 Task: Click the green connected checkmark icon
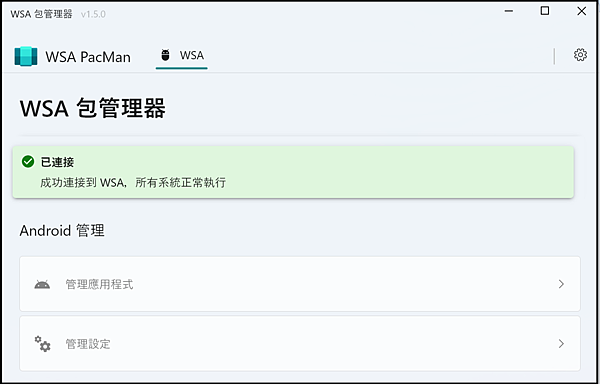click(28, 162)
